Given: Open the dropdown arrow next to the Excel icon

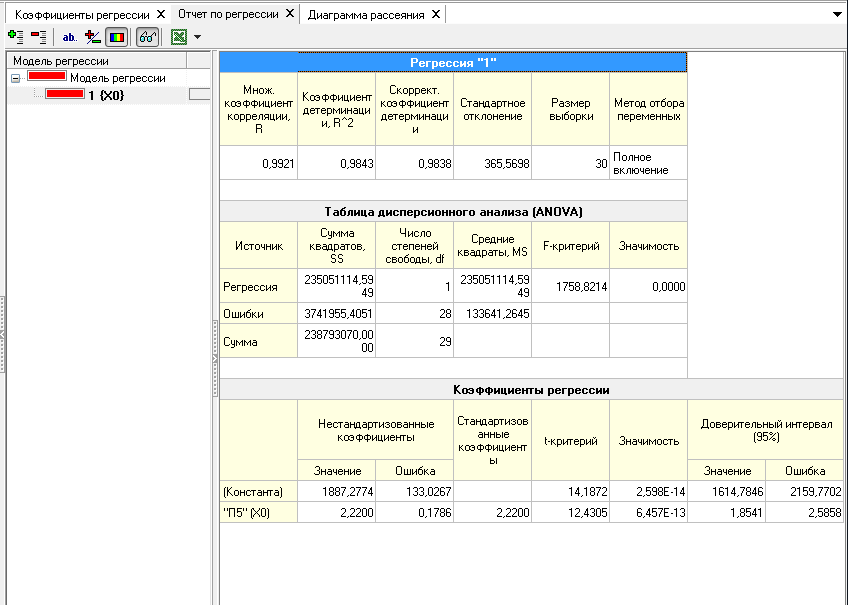Looking at the screenshot, I should click(197, 37).
